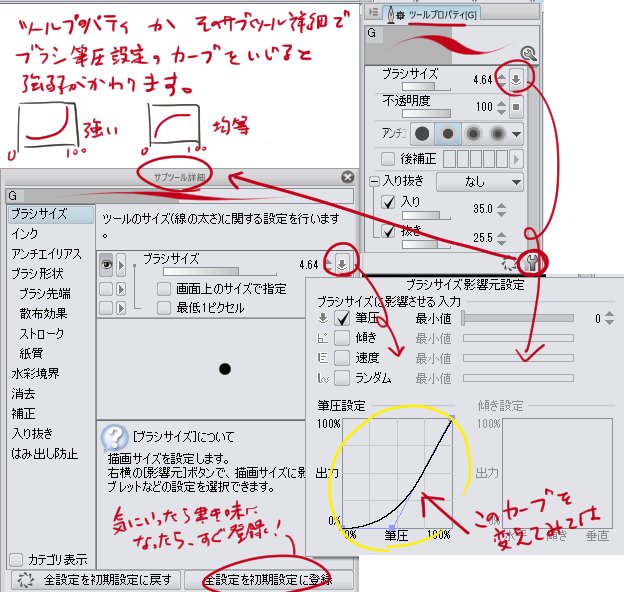
Task: Select ブラシ形状 category
Action: (x=37, y=273)
